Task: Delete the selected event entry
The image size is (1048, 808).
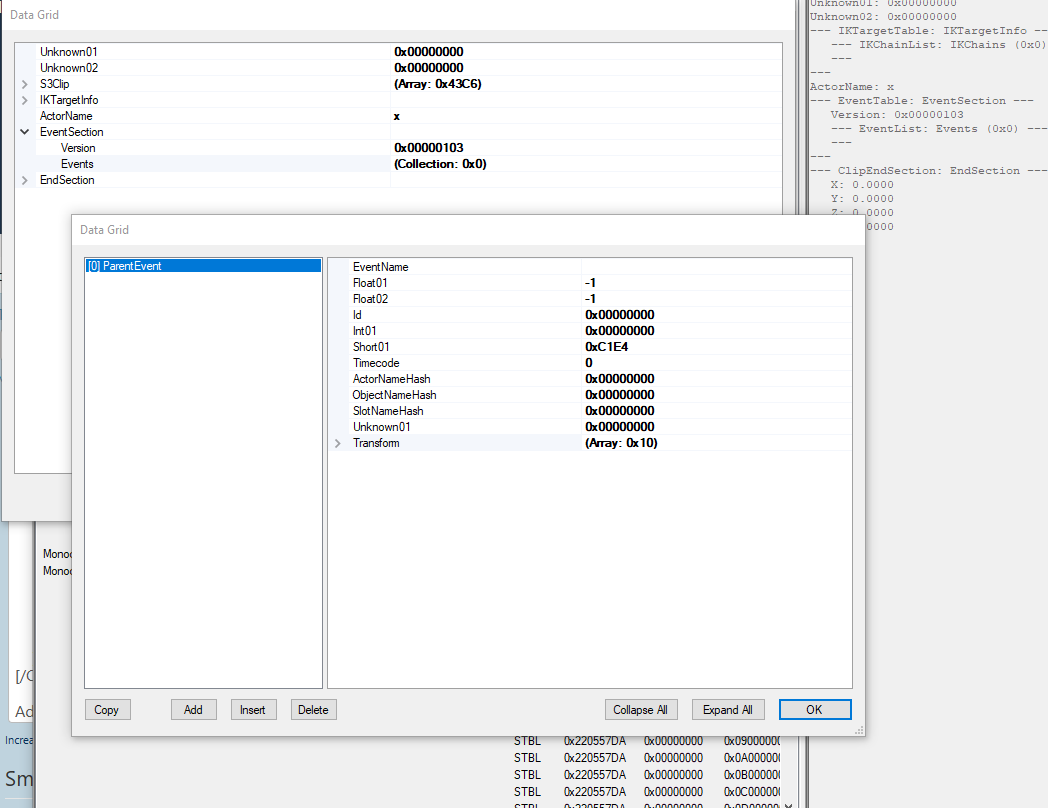Action: click(x=313, y=710)
